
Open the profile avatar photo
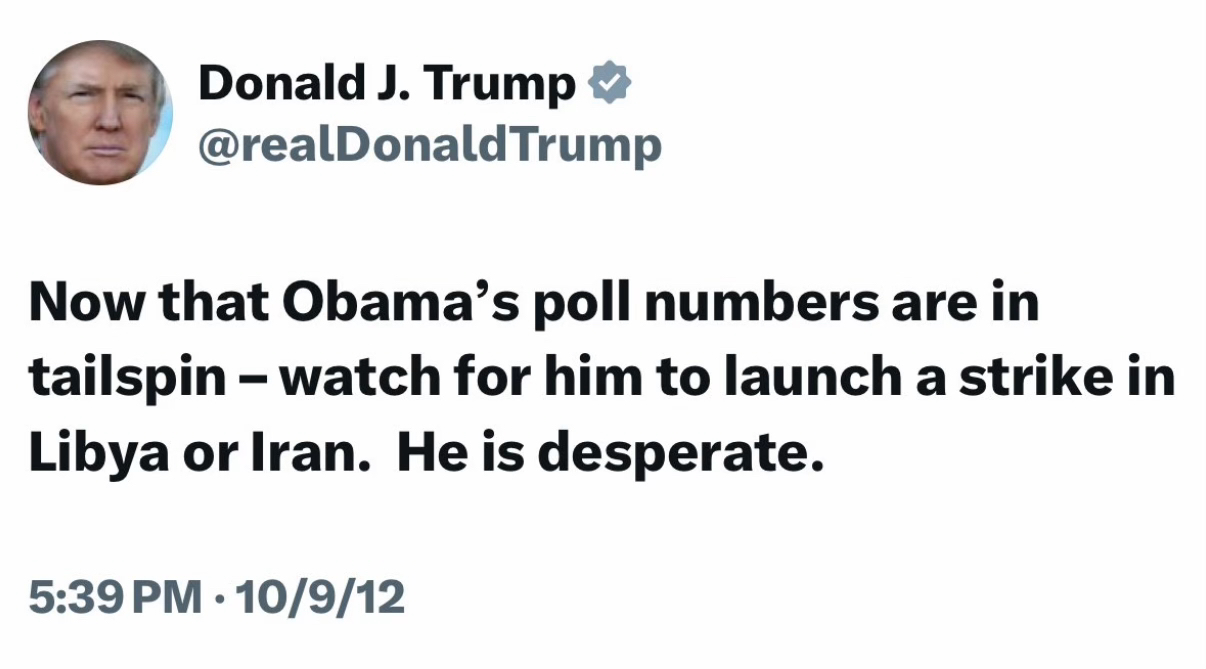point(100,112)
